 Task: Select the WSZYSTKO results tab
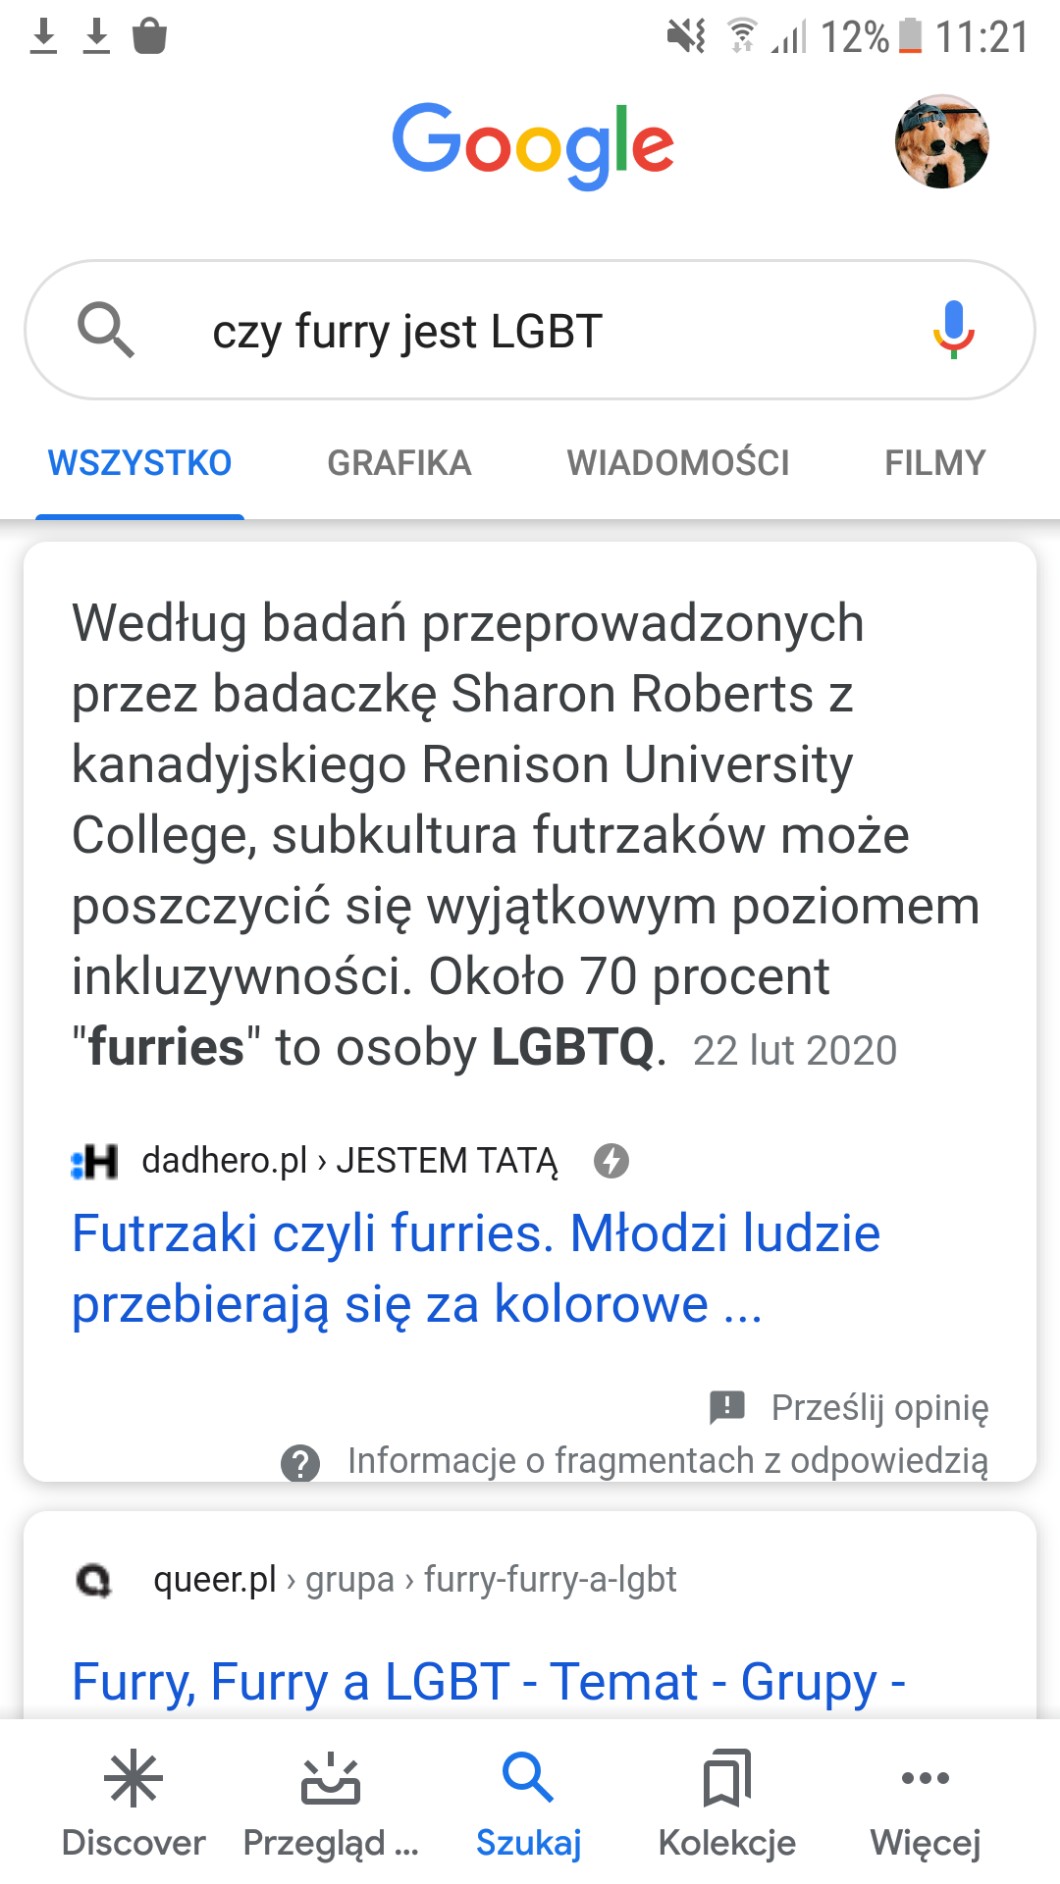[140, 463]
